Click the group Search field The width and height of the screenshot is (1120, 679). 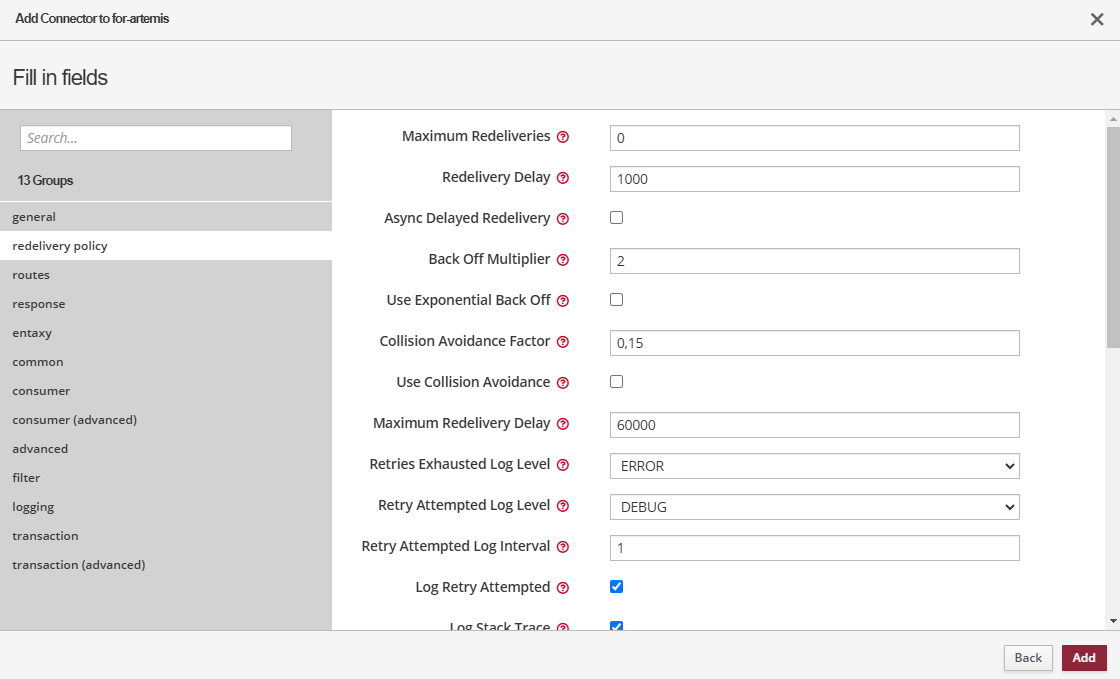click(x=156, y=138)
